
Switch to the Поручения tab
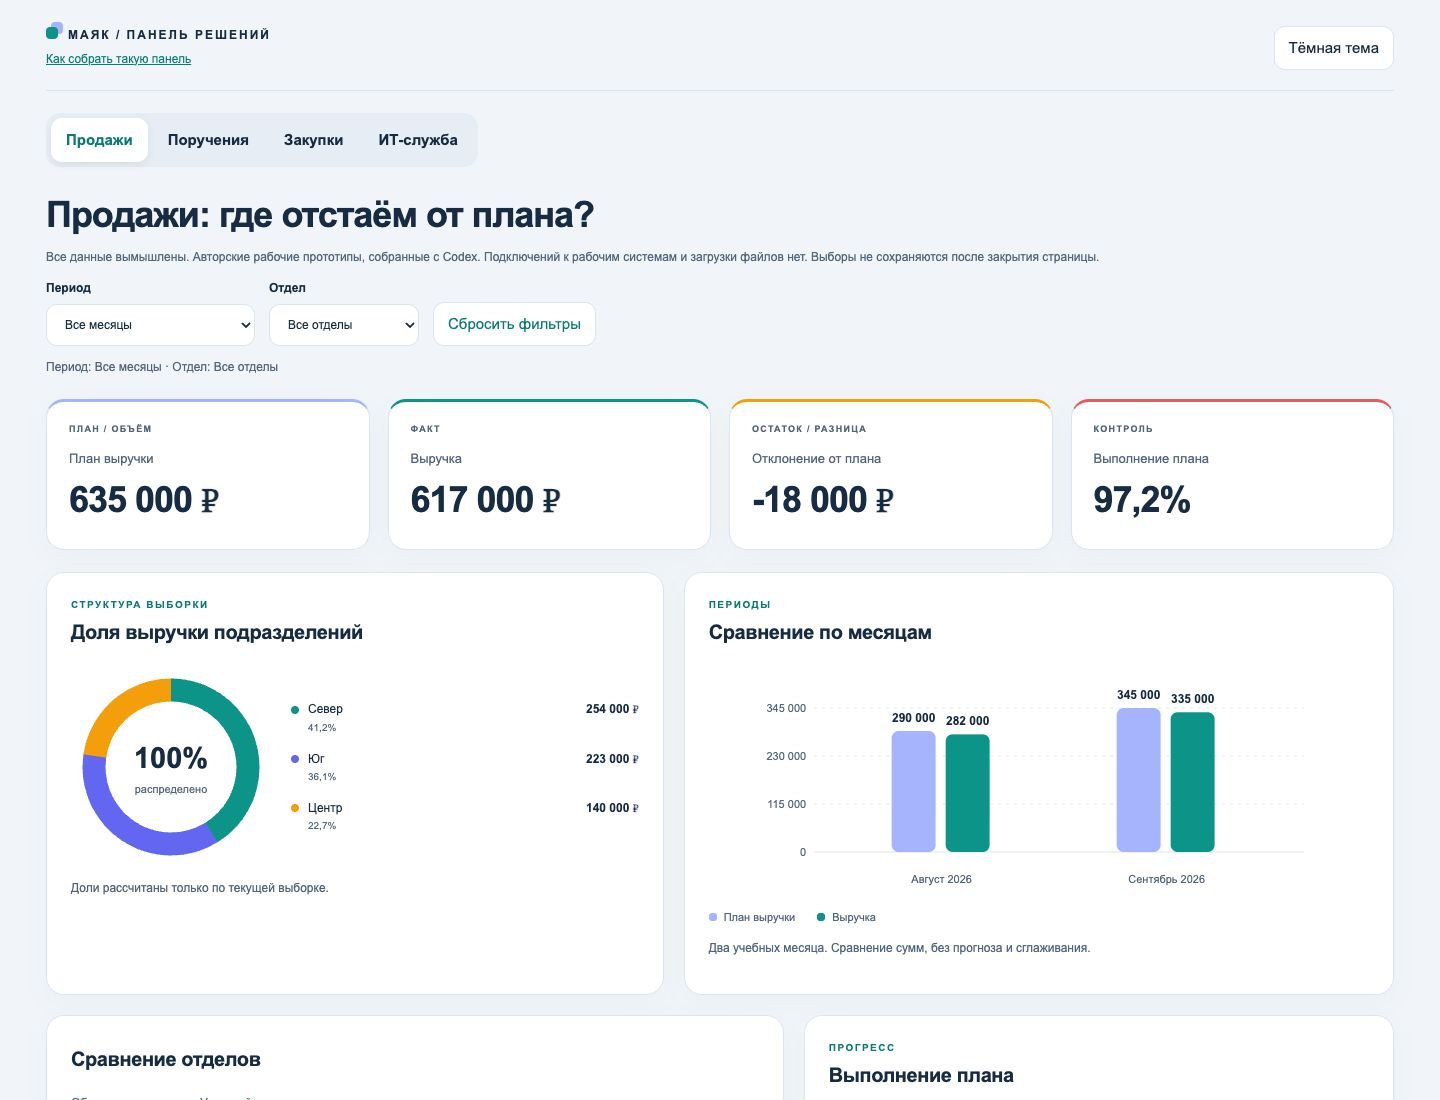pos(208,140)
